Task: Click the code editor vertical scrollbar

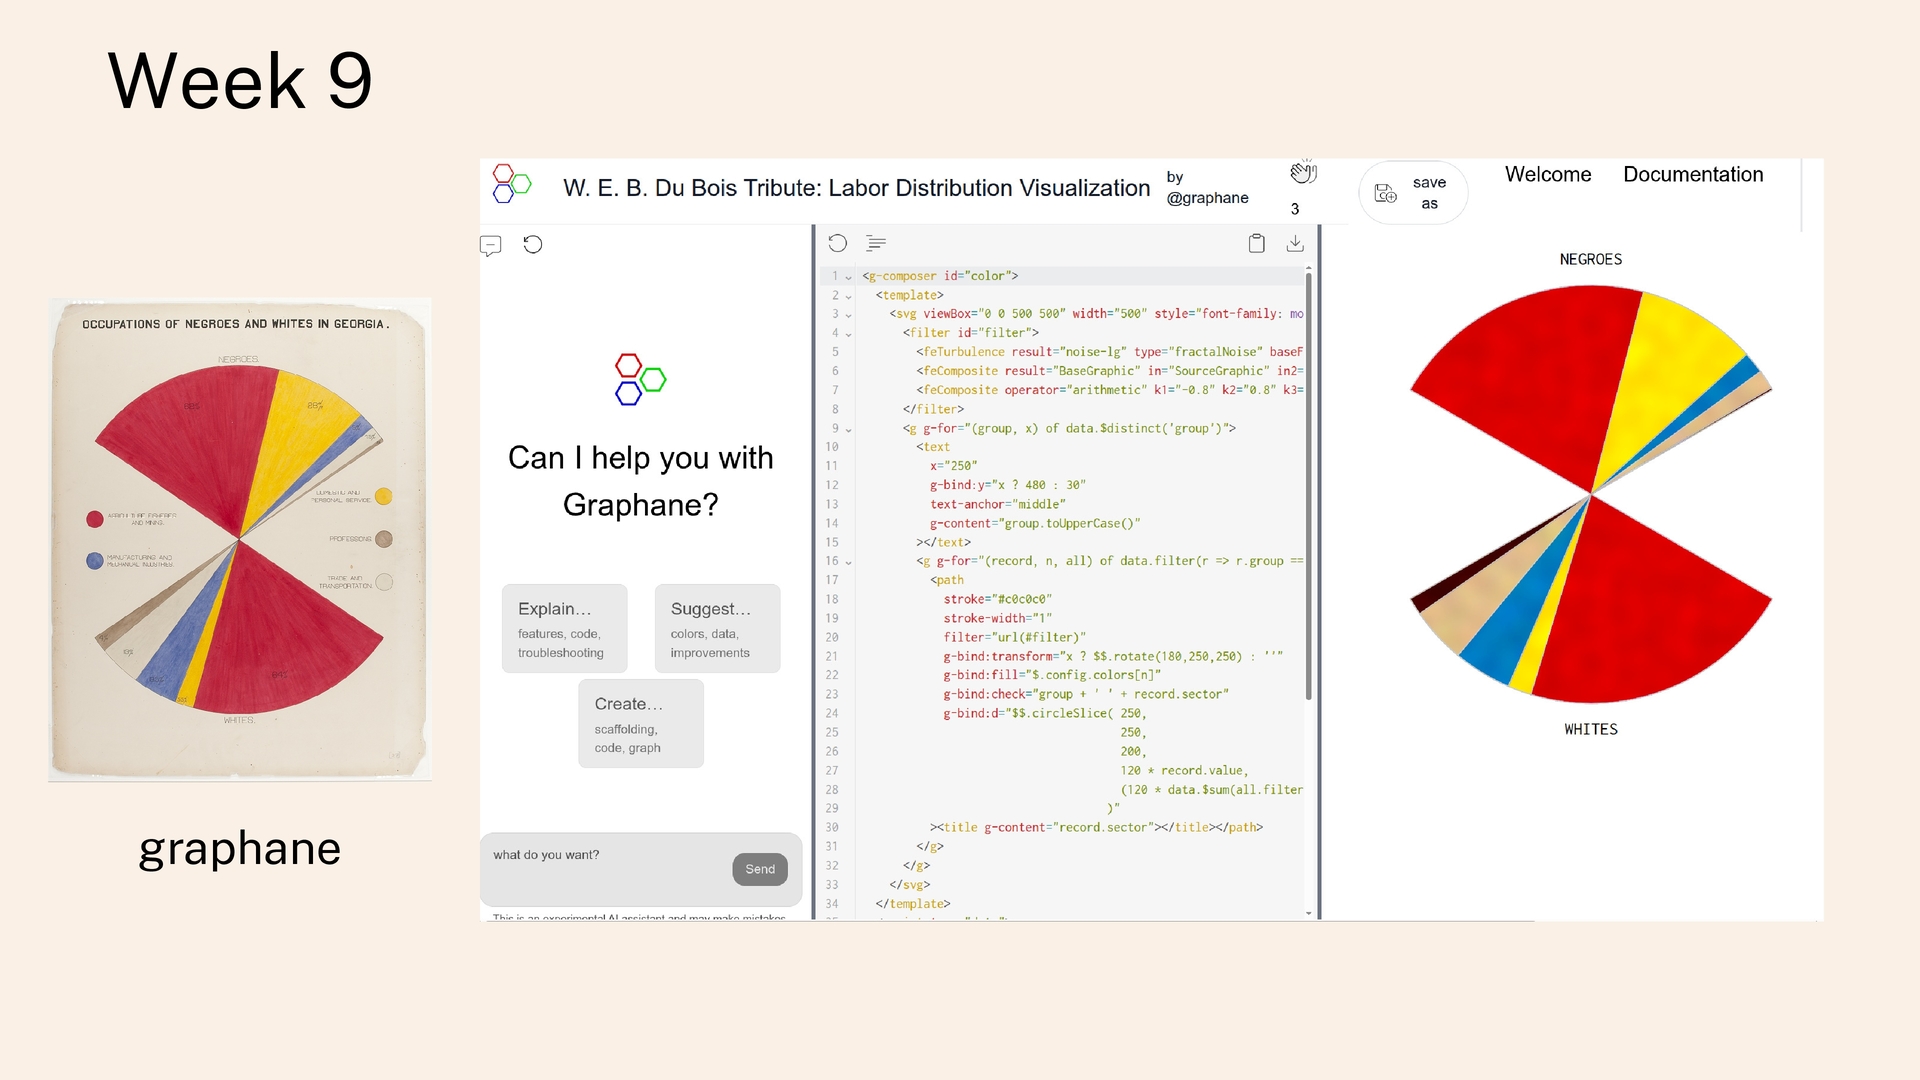Action: pos(1309,487)
